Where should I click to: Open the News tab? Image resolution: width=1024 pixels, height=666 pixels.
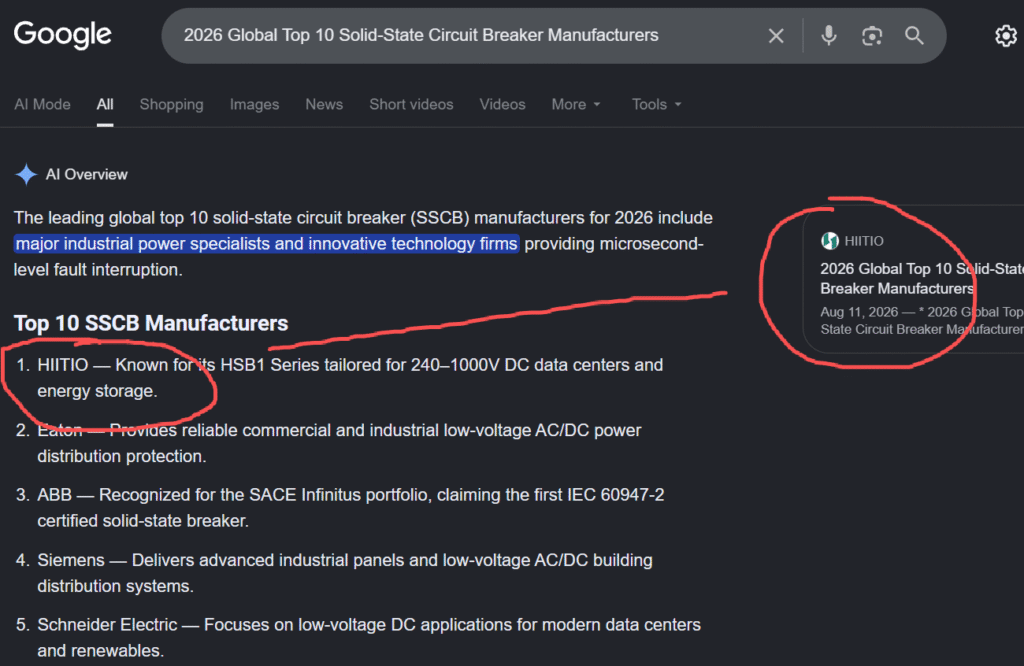point(324,104)
